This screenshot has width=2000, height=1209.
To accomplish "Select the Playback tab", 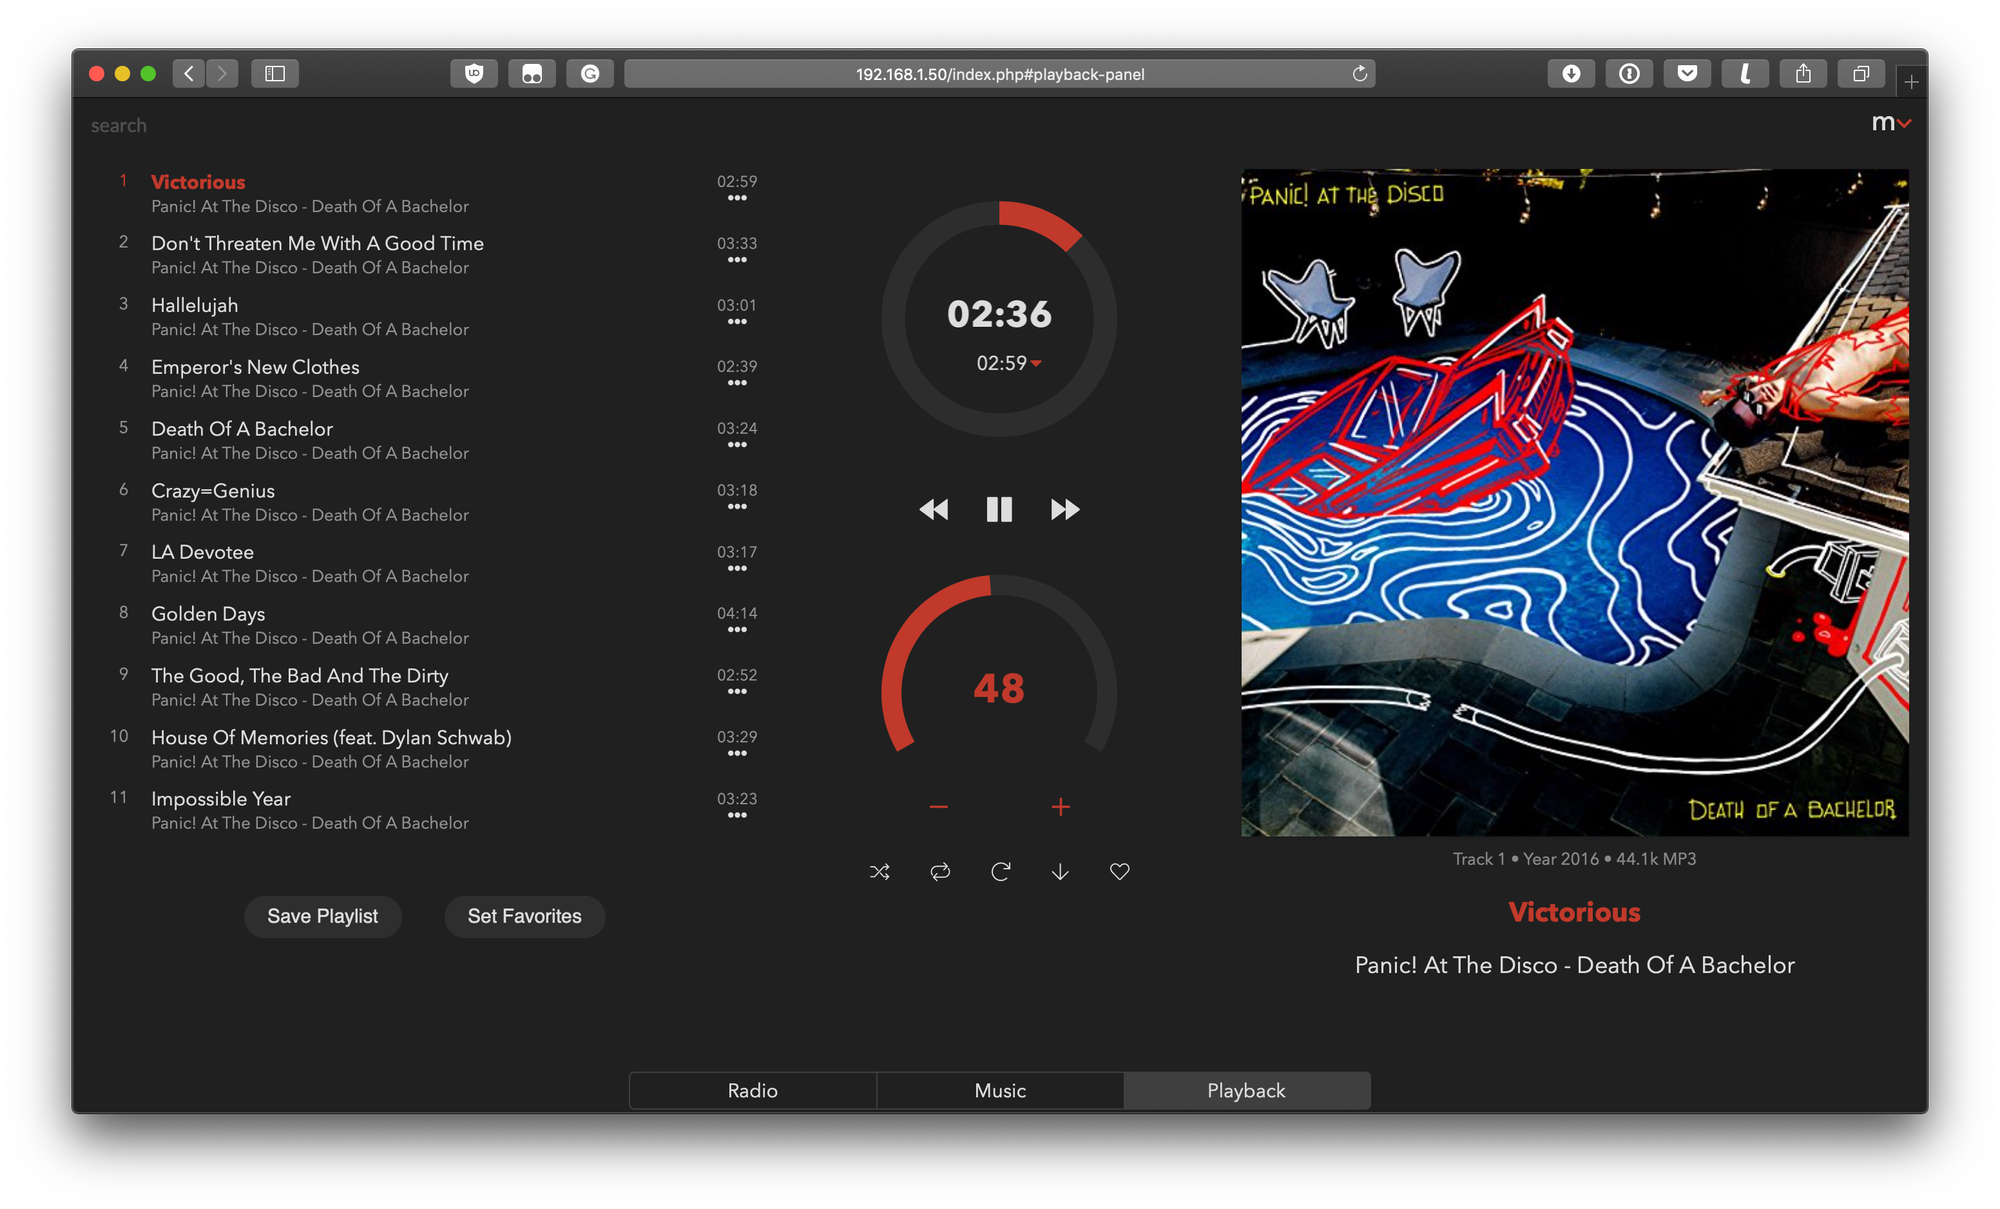I will coord(1246,1090).
